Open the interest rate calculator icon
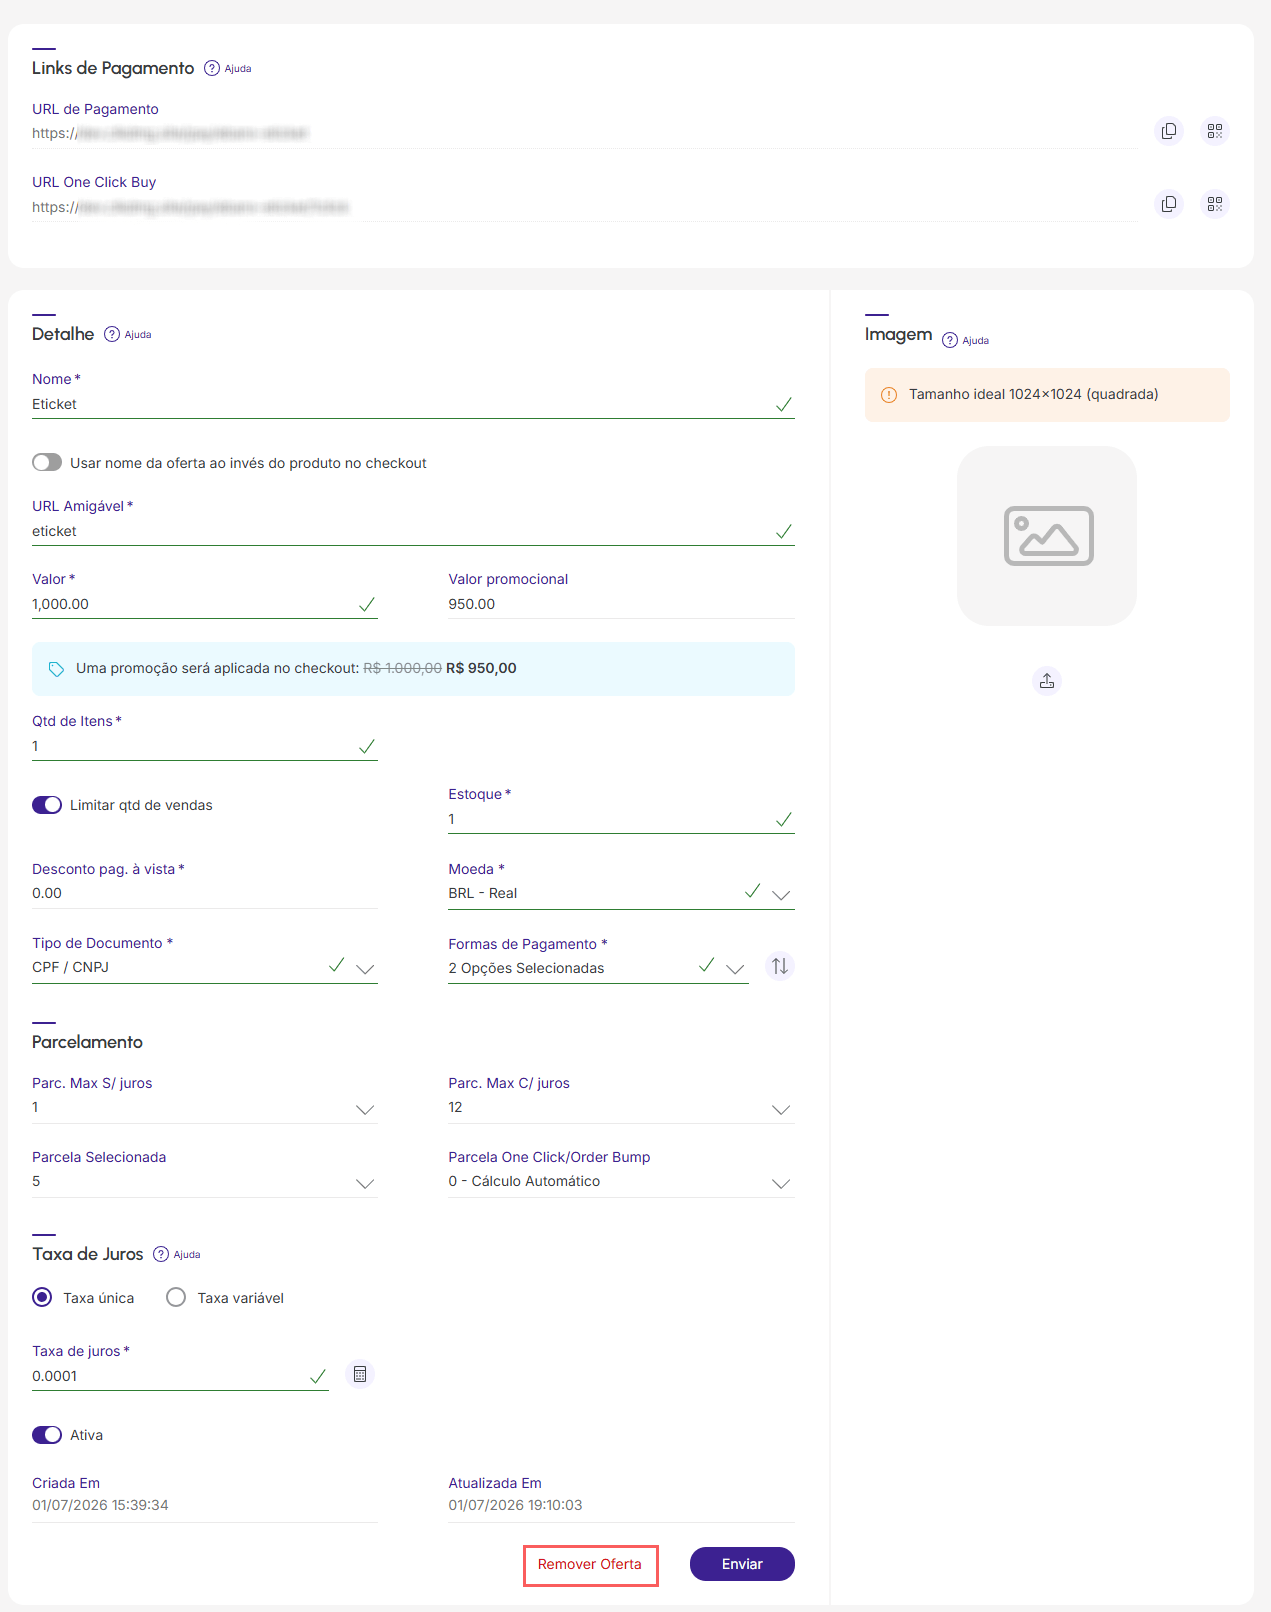 360,1374
